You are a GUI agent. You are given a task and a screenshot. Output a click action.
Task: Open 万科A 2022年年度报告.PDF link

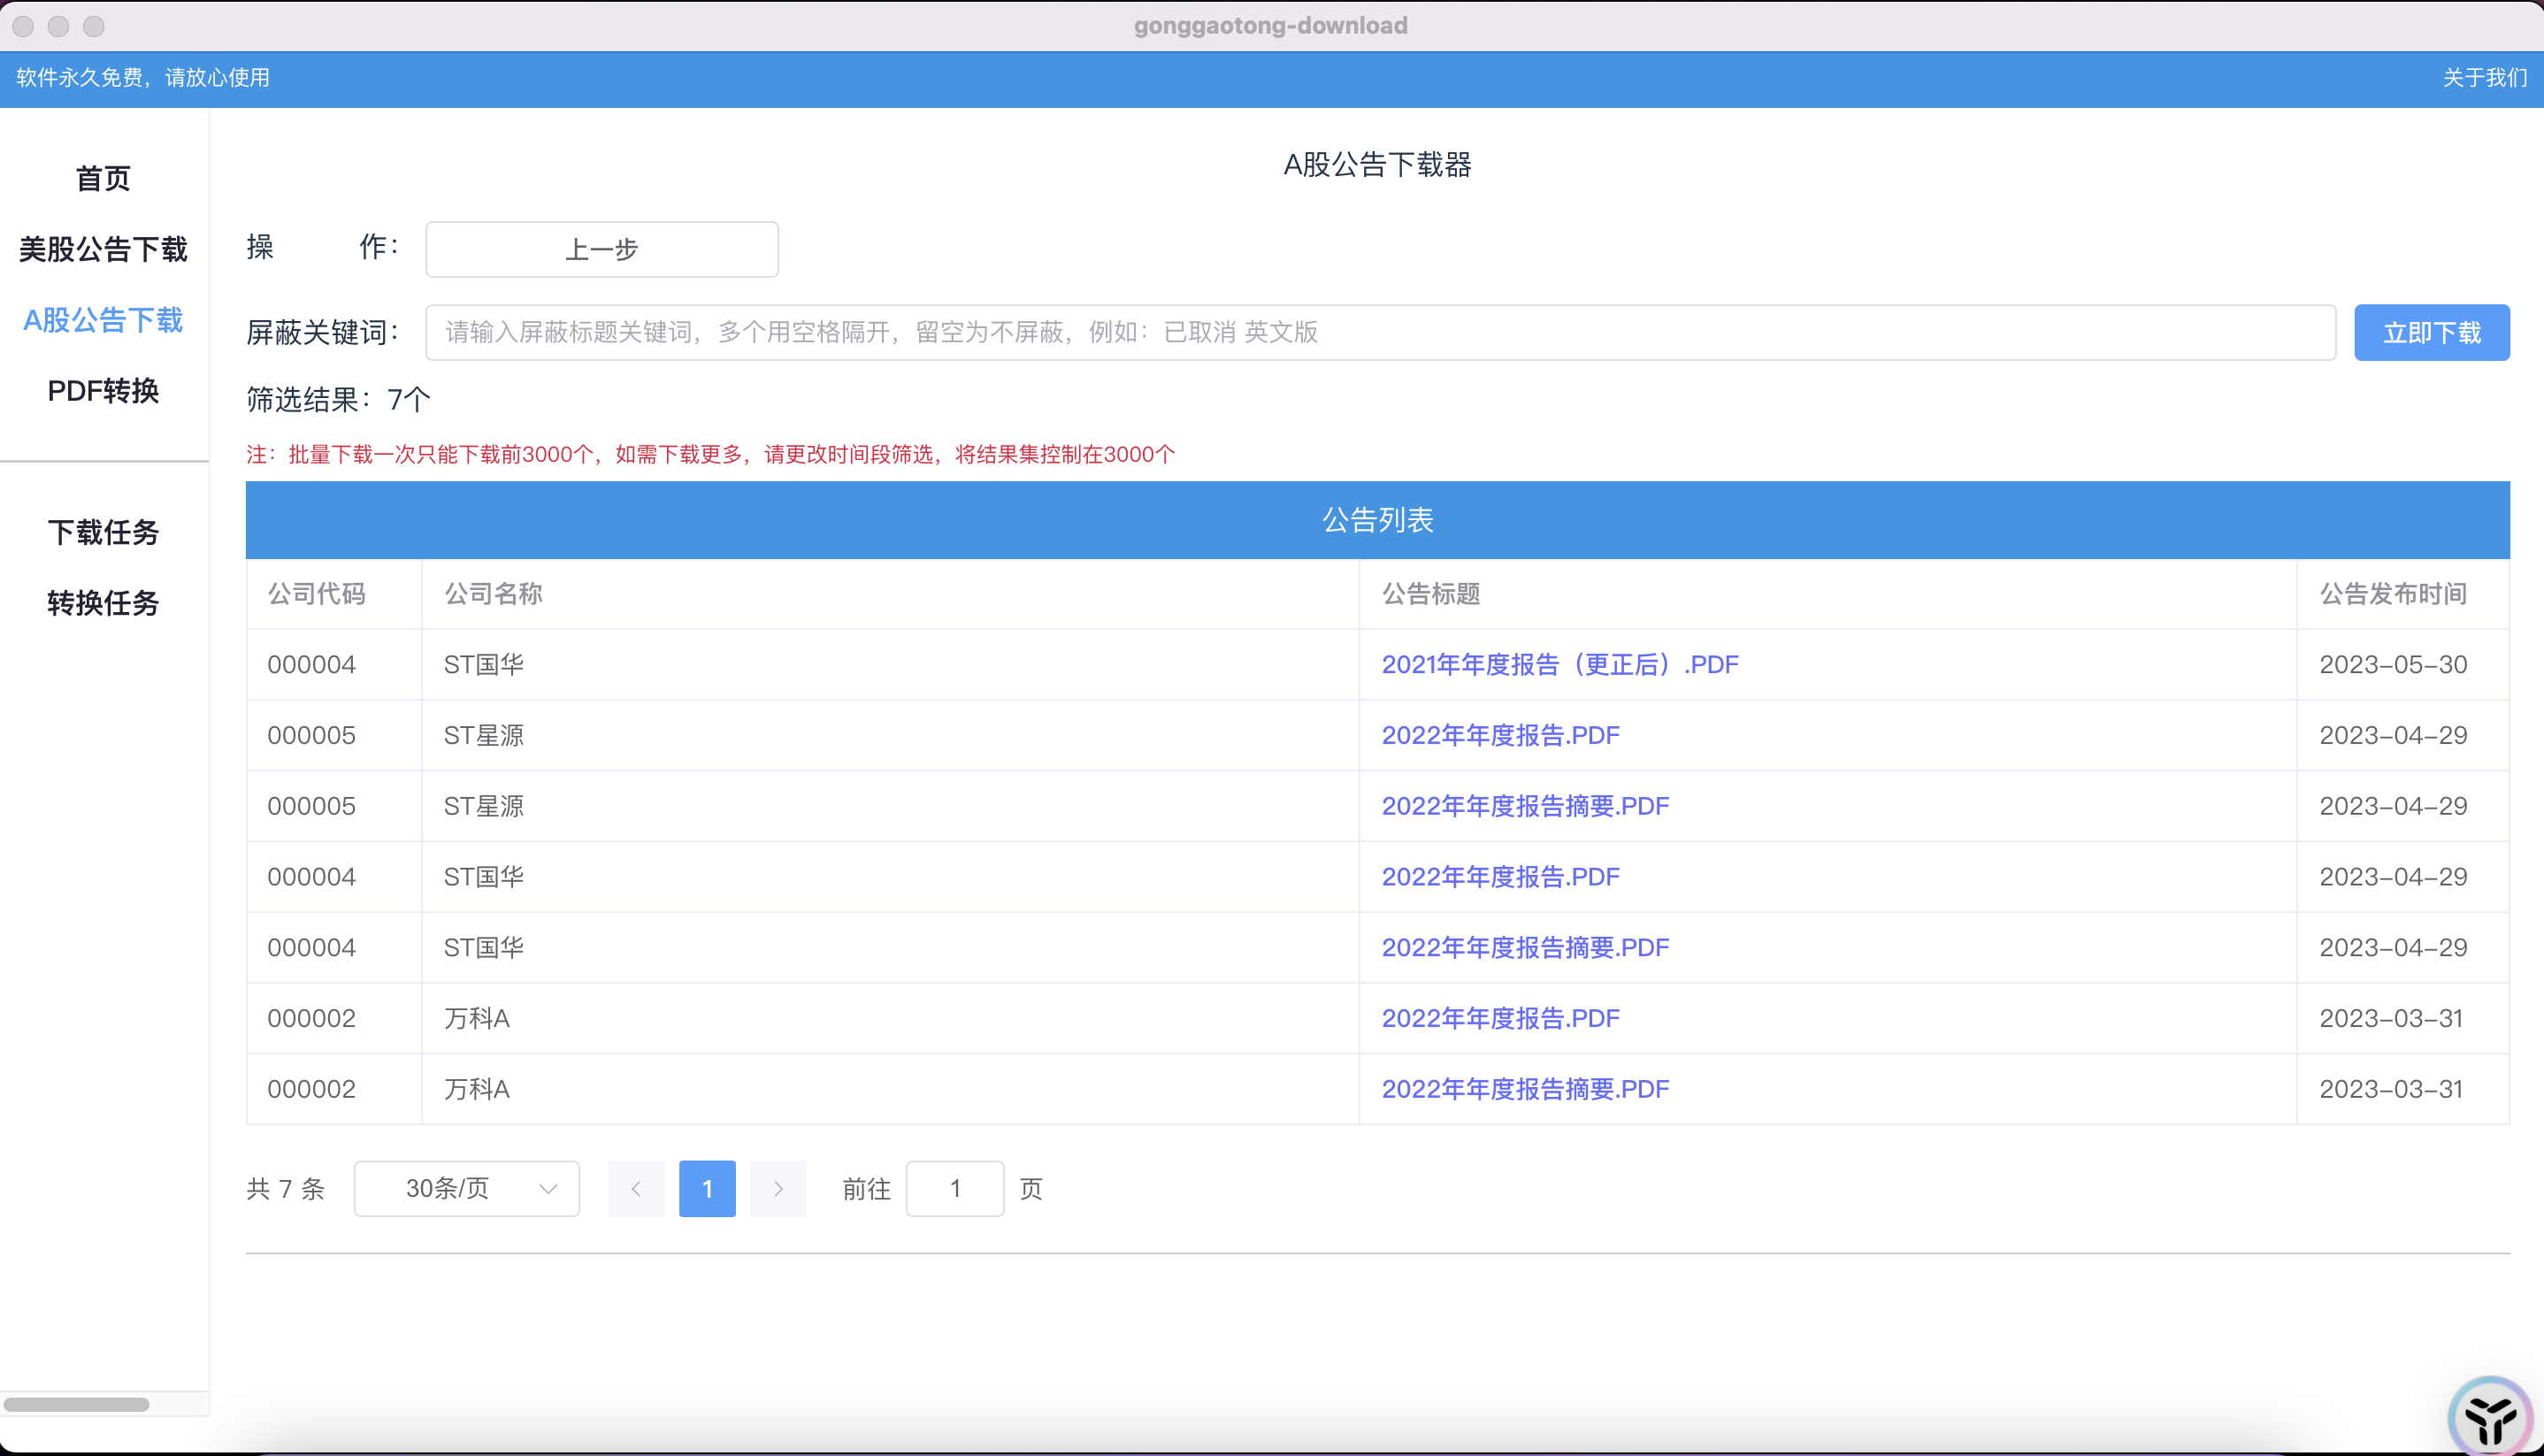[1500, 1018]
